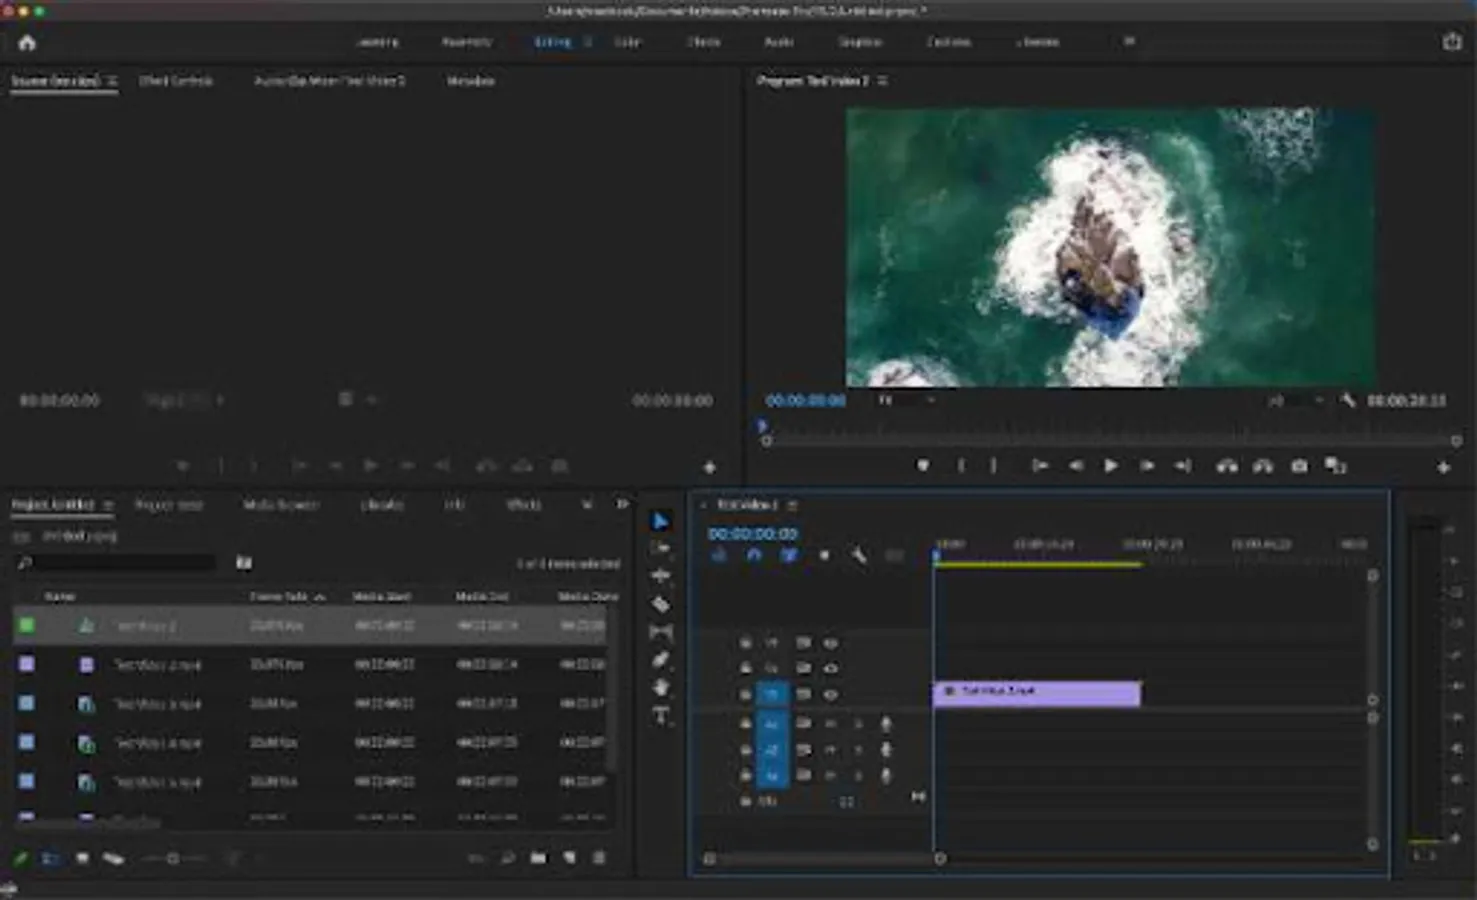Image resolution: width=1477 pixels, height=900 pixels.
Task: Open the playback resolution dropdown
Action: [x=1296, y=400]
